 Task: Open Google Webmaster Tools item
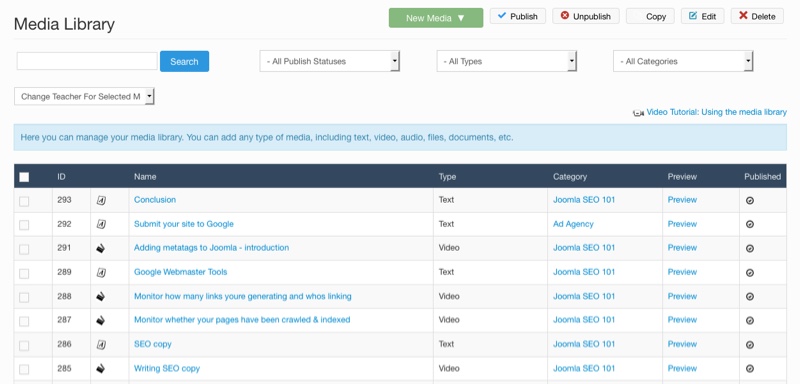181,272
